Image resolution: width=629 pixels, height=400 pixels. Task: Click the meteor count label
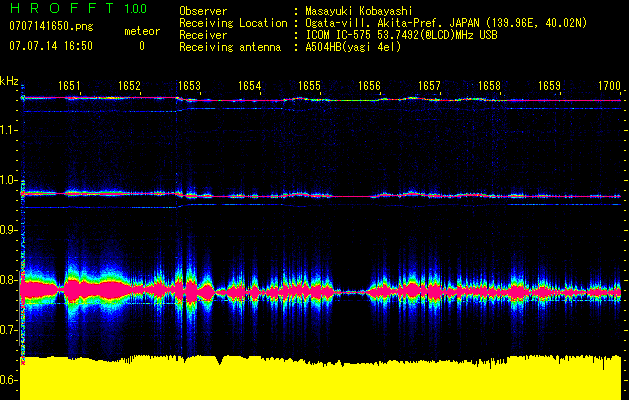point(142,31)
